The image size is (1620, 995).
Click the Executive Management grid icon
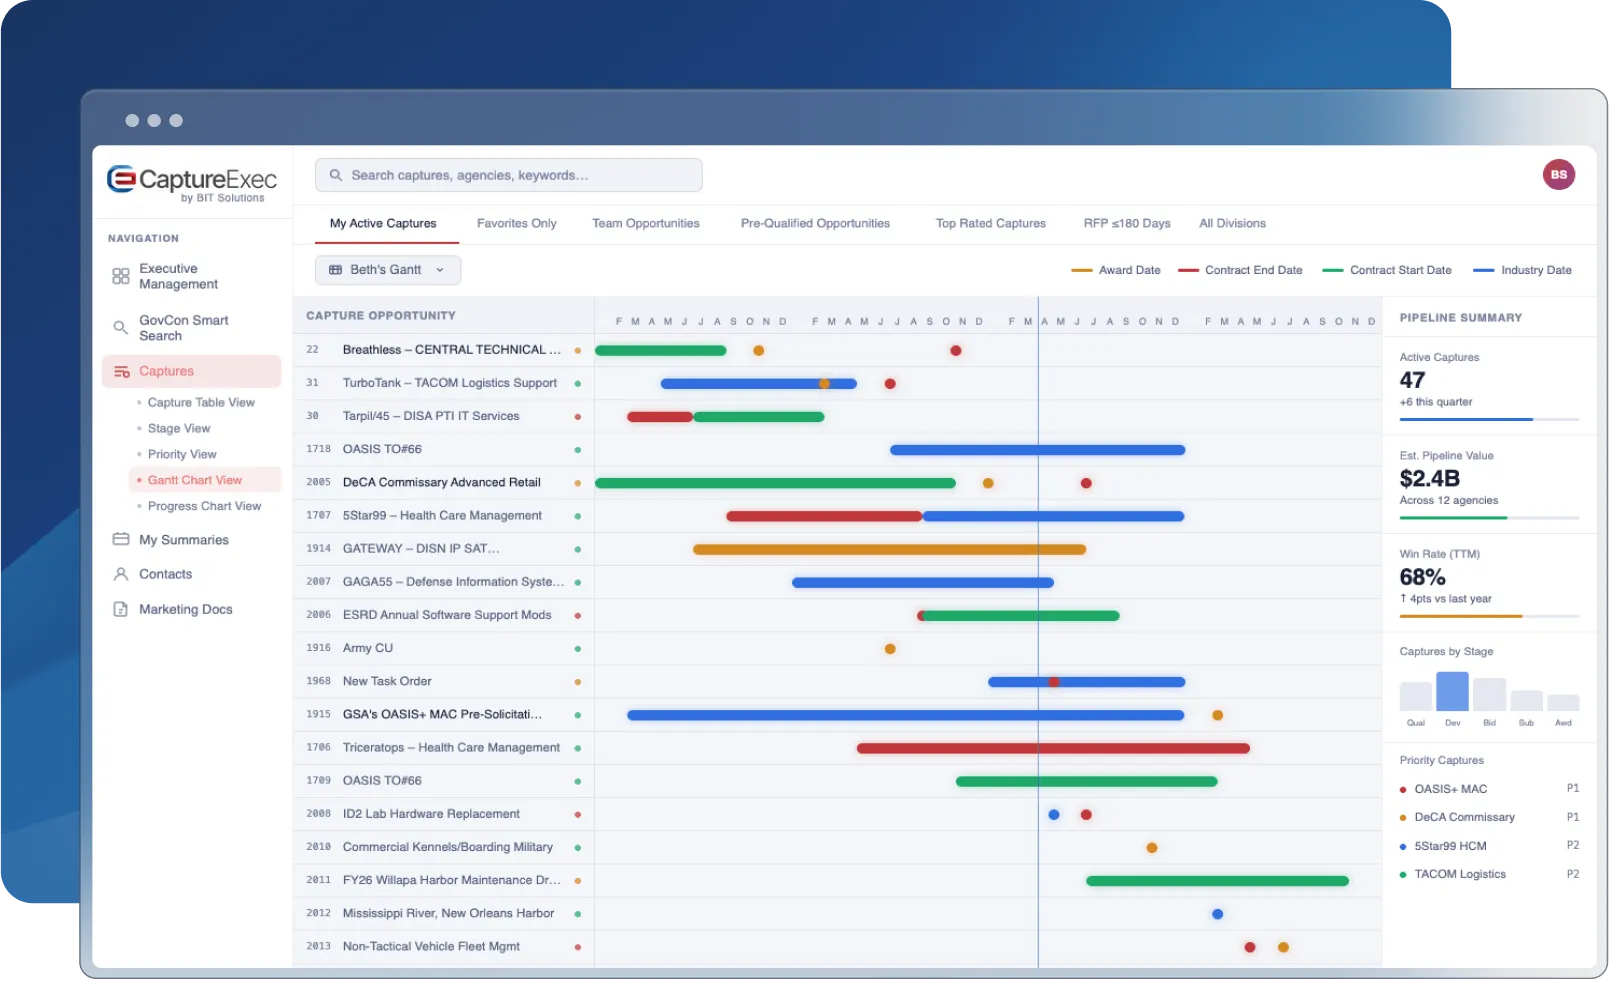pos(121,277)
